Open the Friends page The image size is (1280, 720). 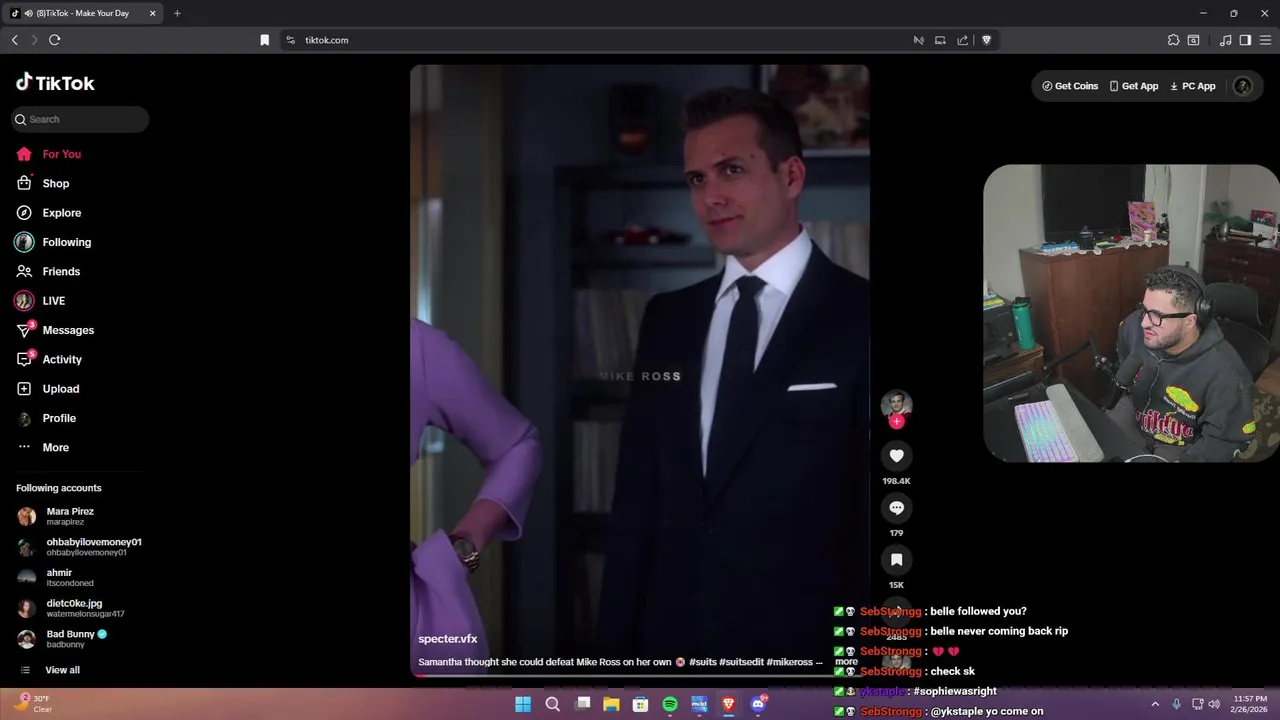tap(60, 271)
